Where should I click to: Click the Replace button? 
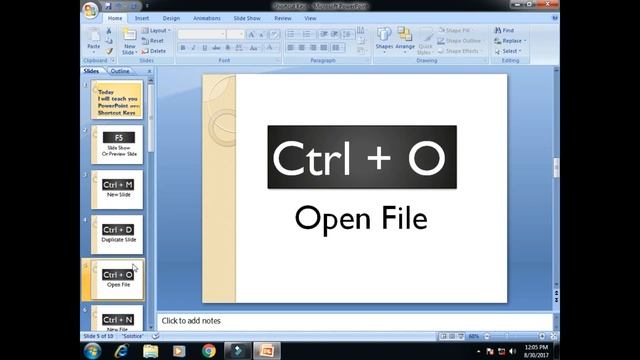click(510, 41)
